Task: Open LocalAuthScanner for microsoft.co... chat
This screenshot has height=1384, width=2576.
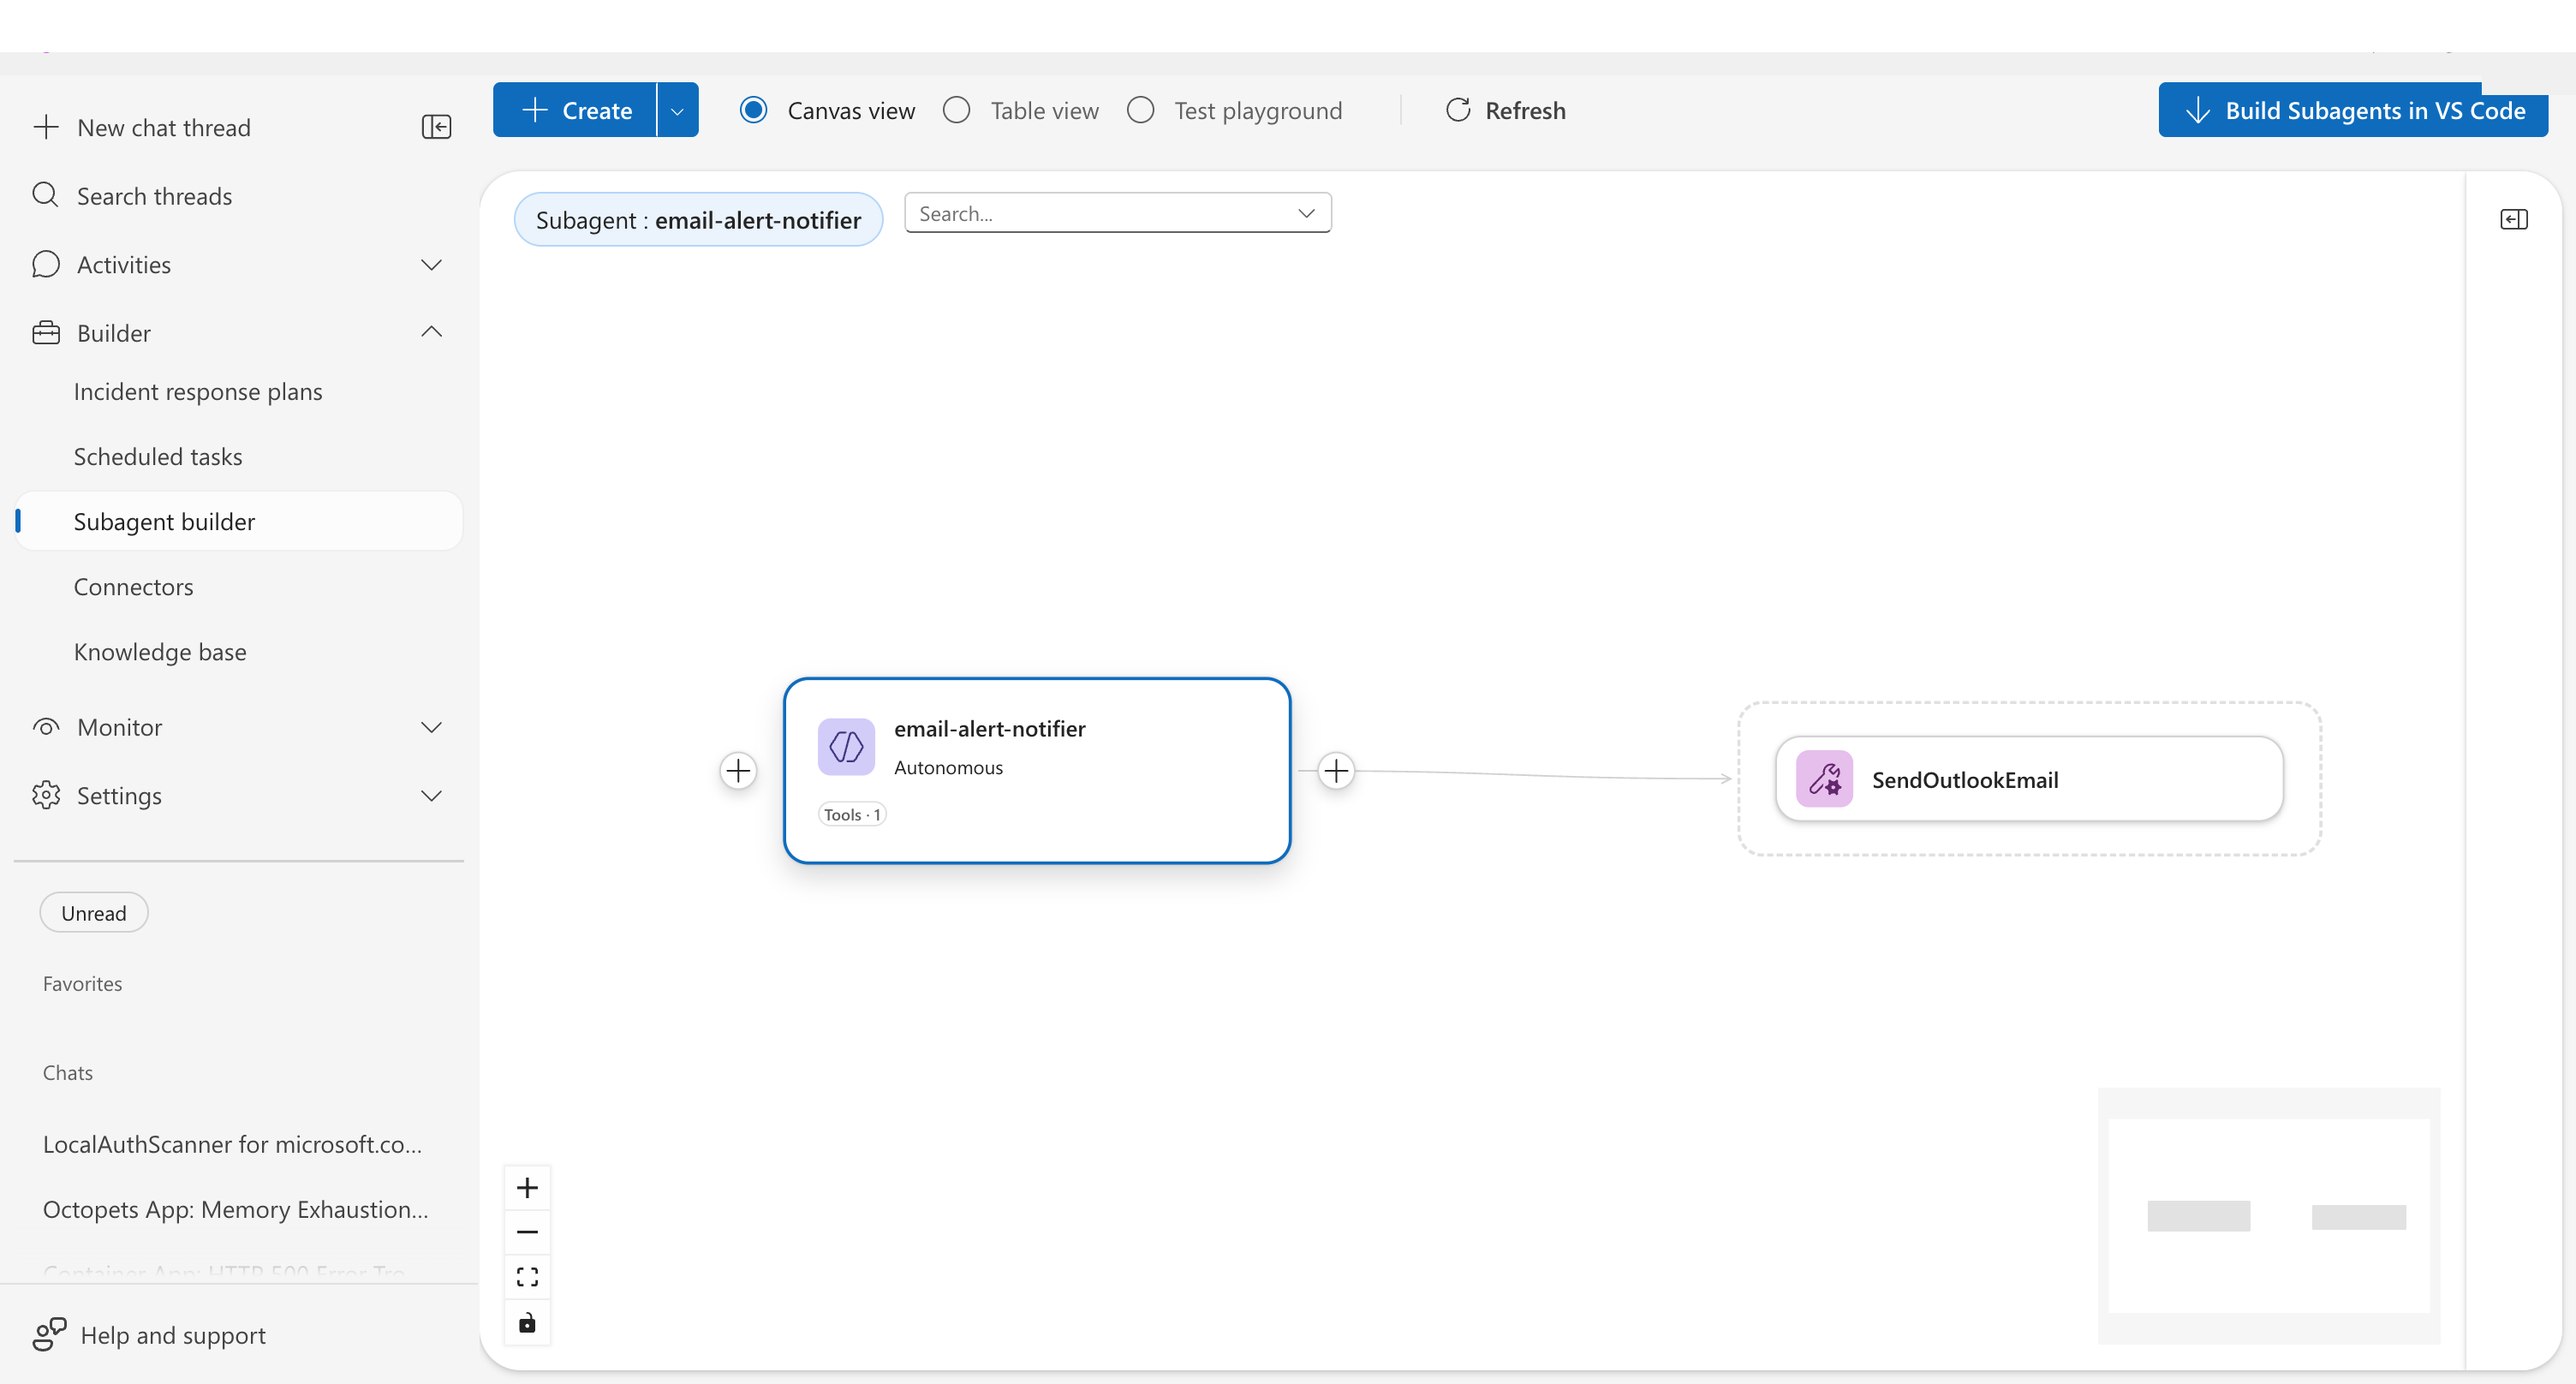Action: tap(232, 1143)
